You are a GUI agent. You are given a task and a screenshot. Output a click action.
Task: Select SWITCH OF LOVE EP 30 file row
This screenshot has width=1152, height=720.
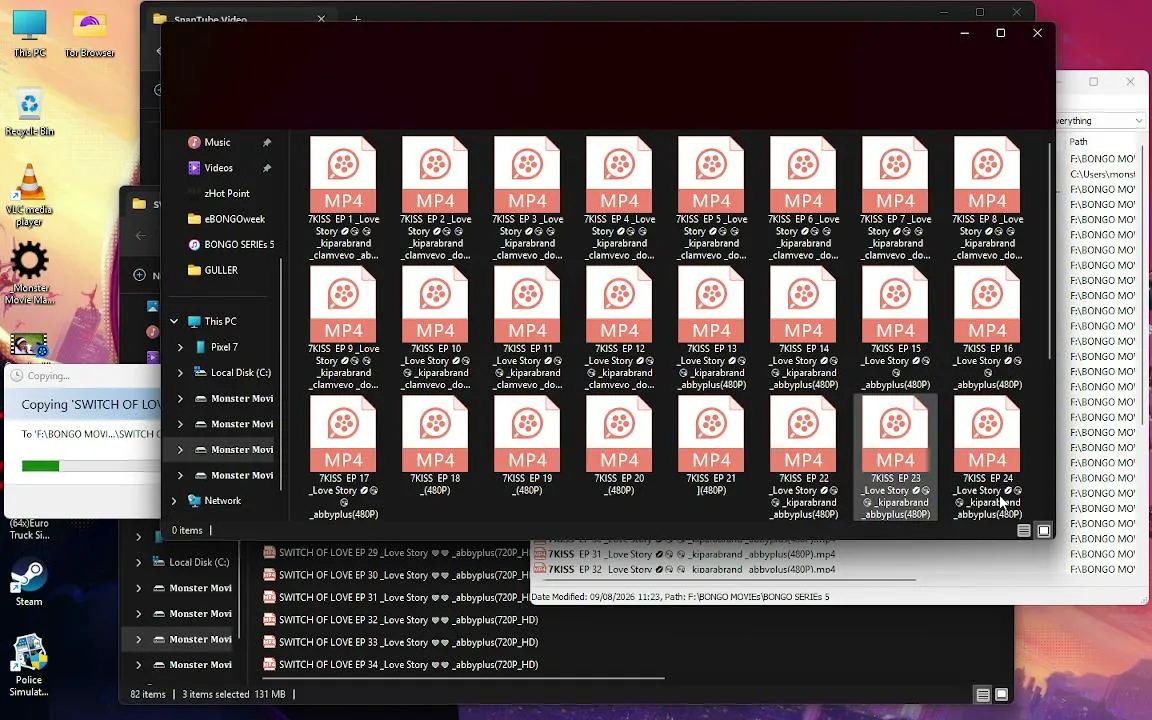[x=397, y=575]
